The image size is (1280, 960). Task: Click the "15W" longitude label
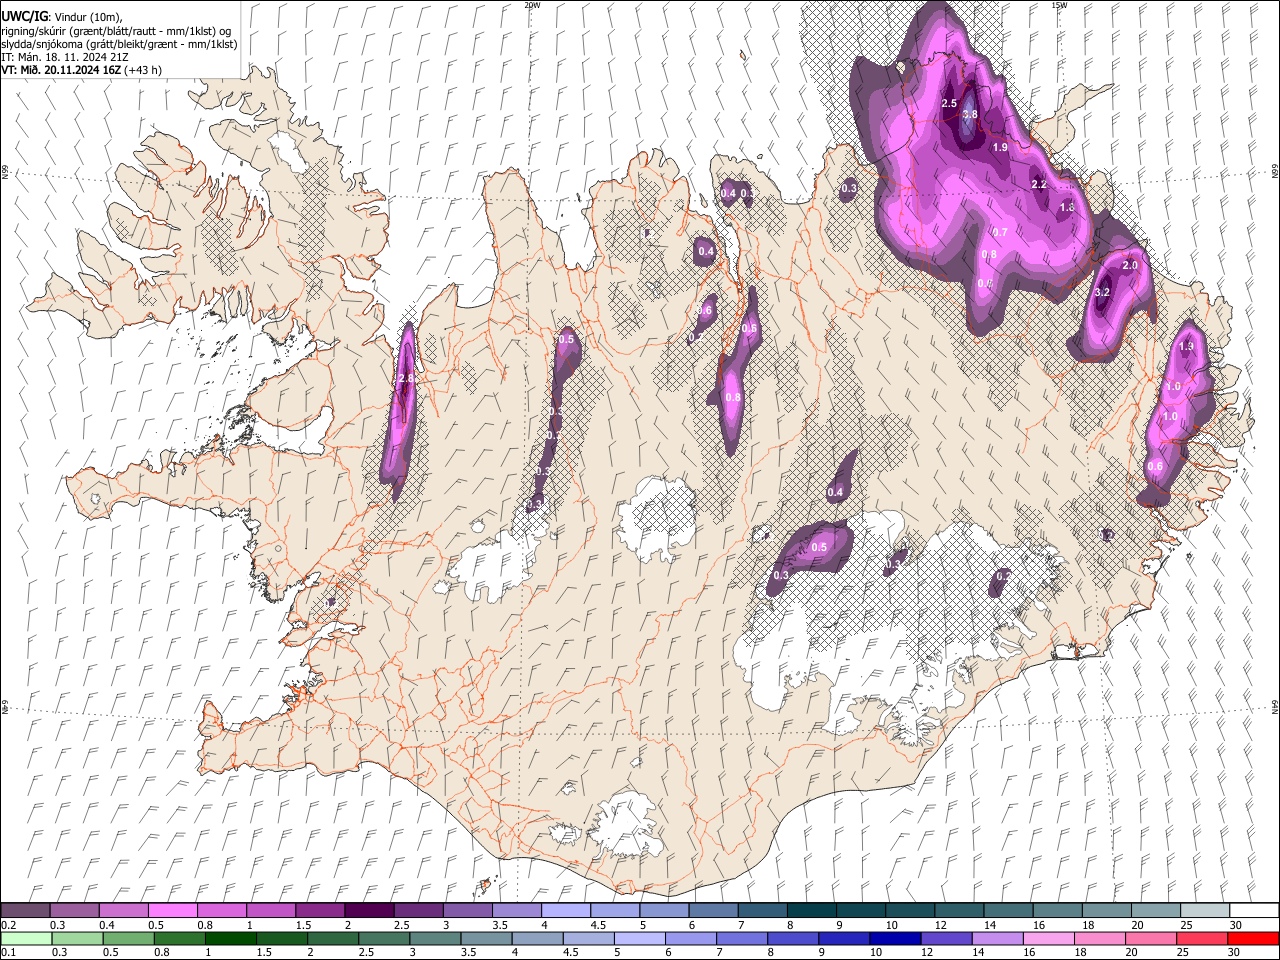1059,5
